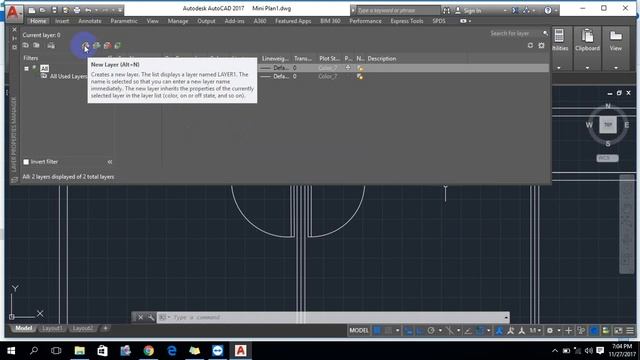The image size is (640, 360).
Task: Open the Annotate ribbon tab
Action: coord(89,21)
